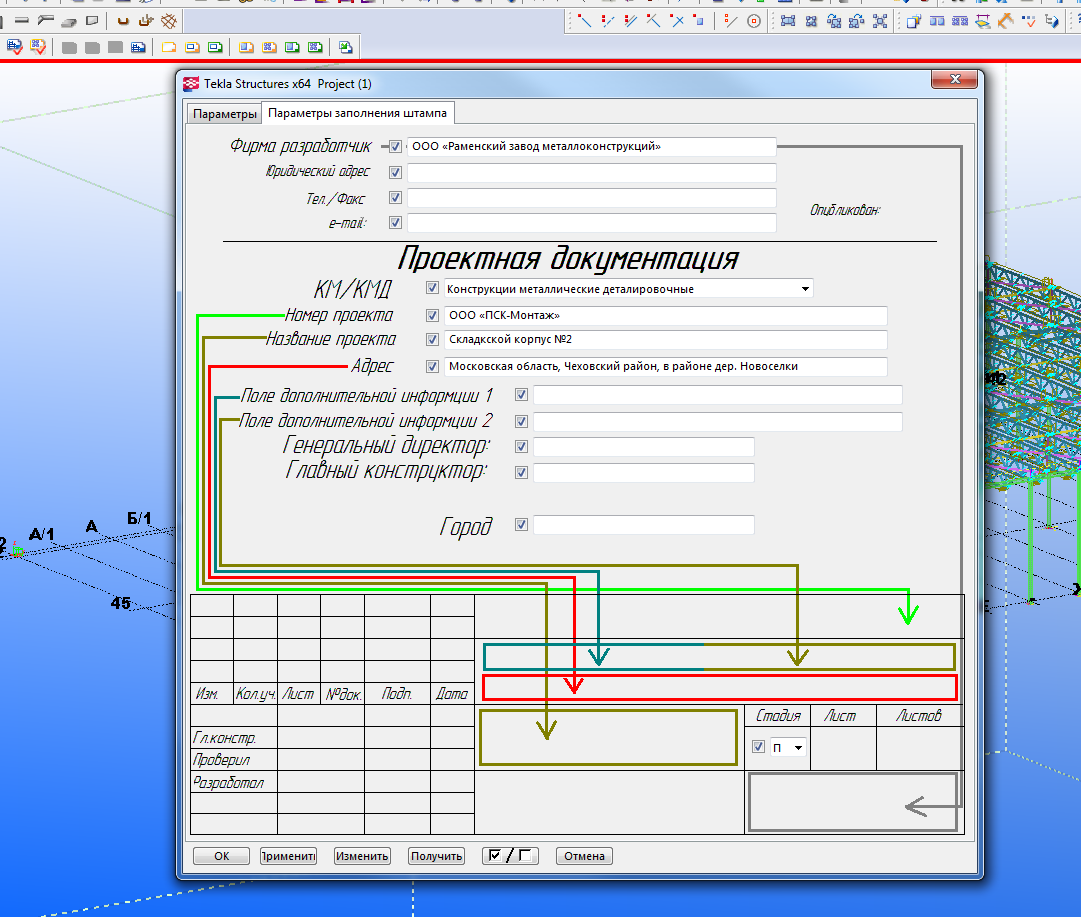The width and height of the screenshot is (1081, 917).
Task: Toggle the Город checkbox
Action: click(520, 525)
